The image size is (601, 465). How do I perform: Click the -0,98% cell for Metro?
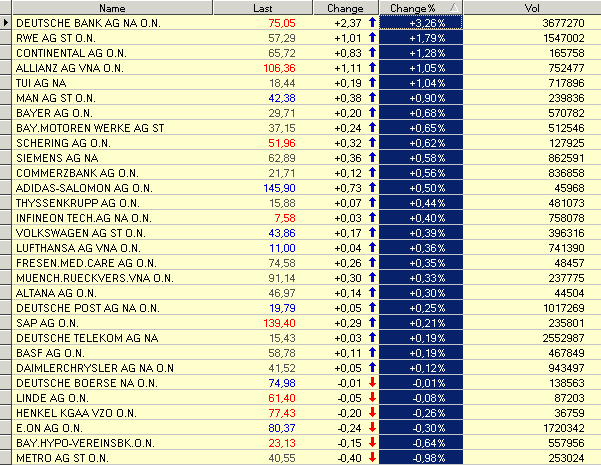point(421,458)
